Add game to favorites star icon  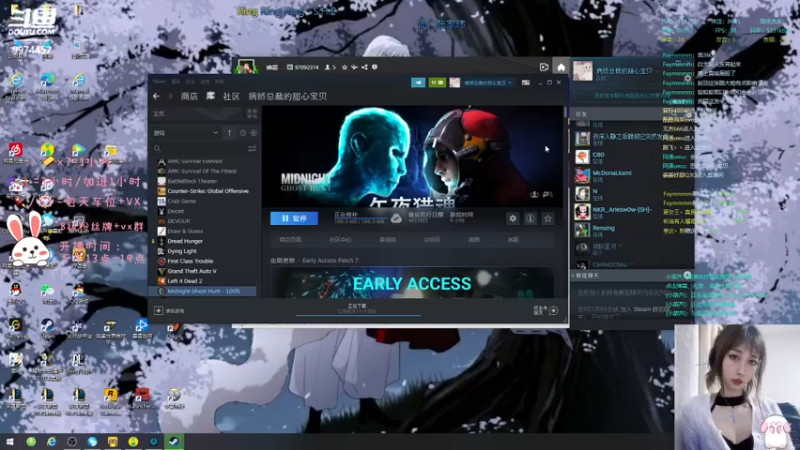click(548, 218)
